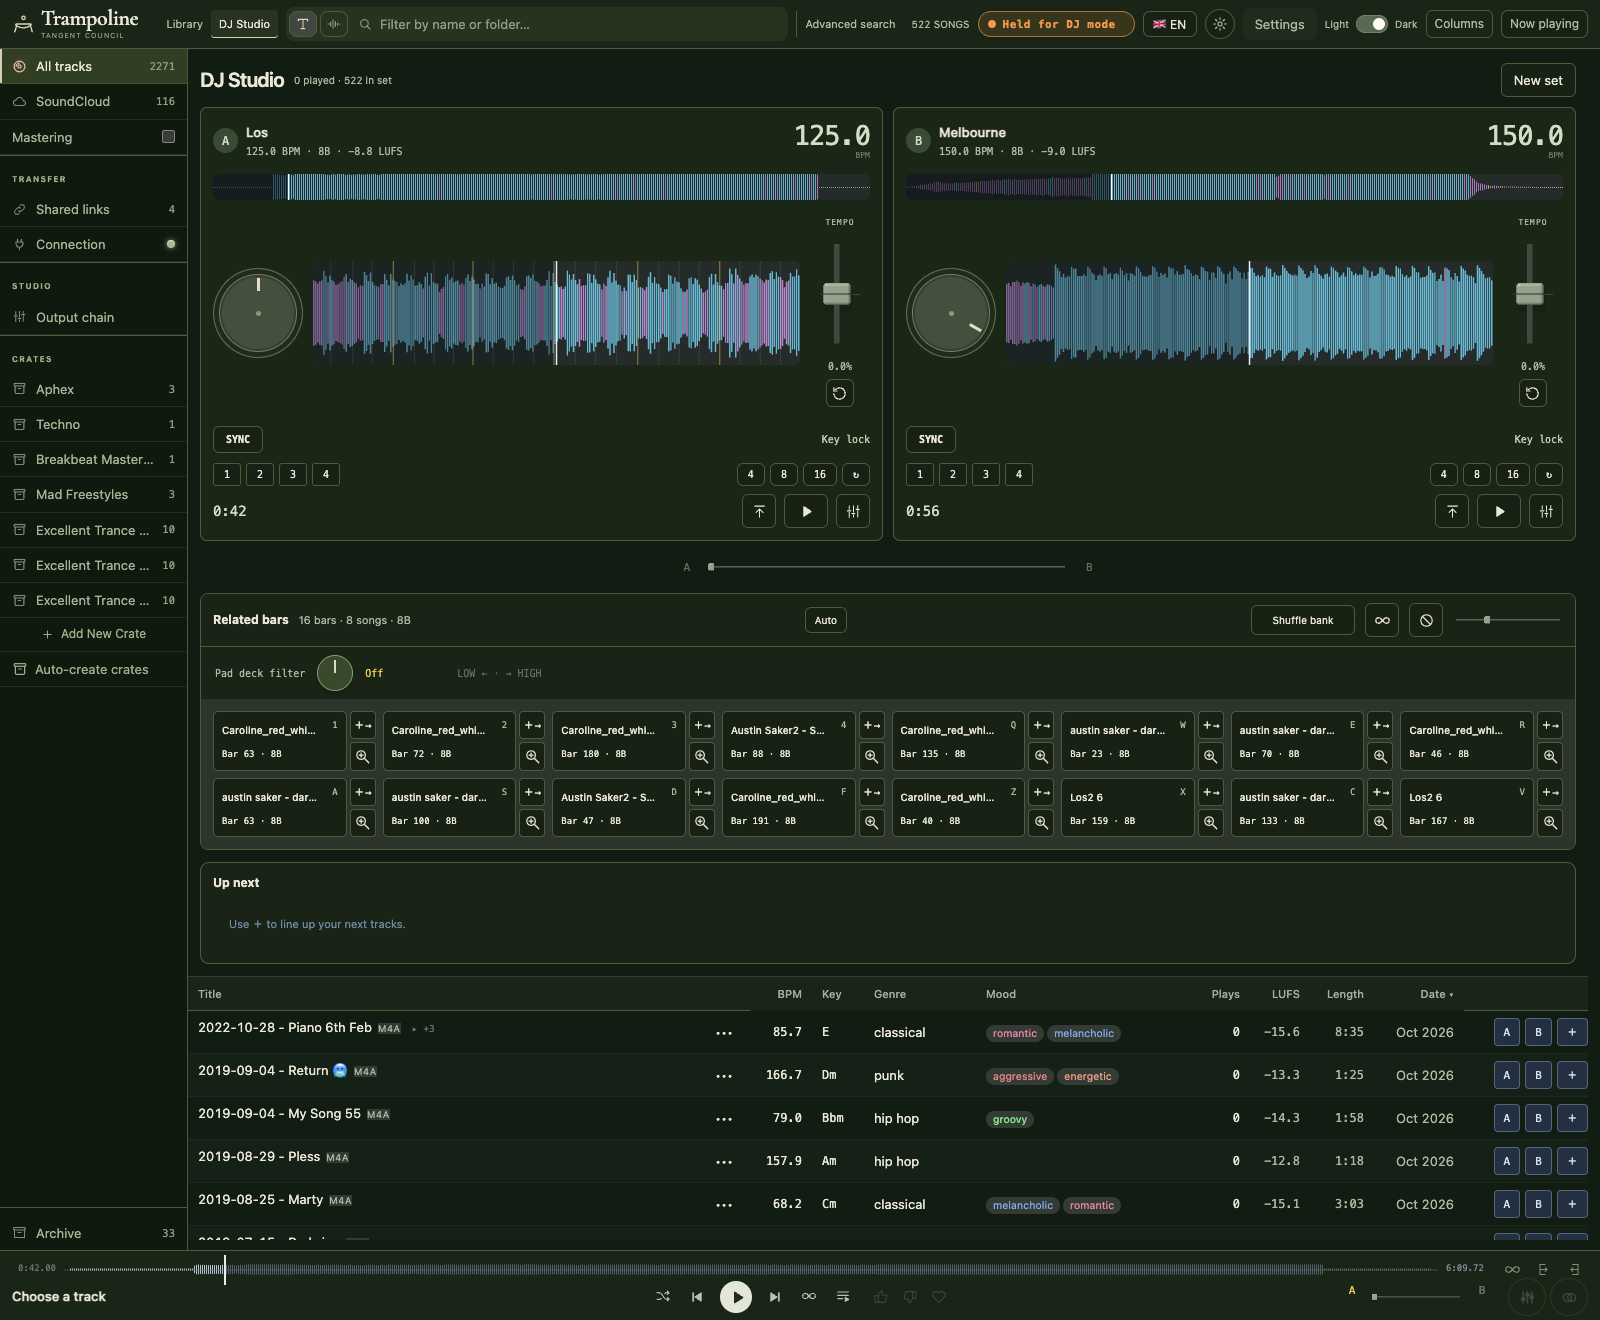Sort by Date column header

tap(1436, 994)
